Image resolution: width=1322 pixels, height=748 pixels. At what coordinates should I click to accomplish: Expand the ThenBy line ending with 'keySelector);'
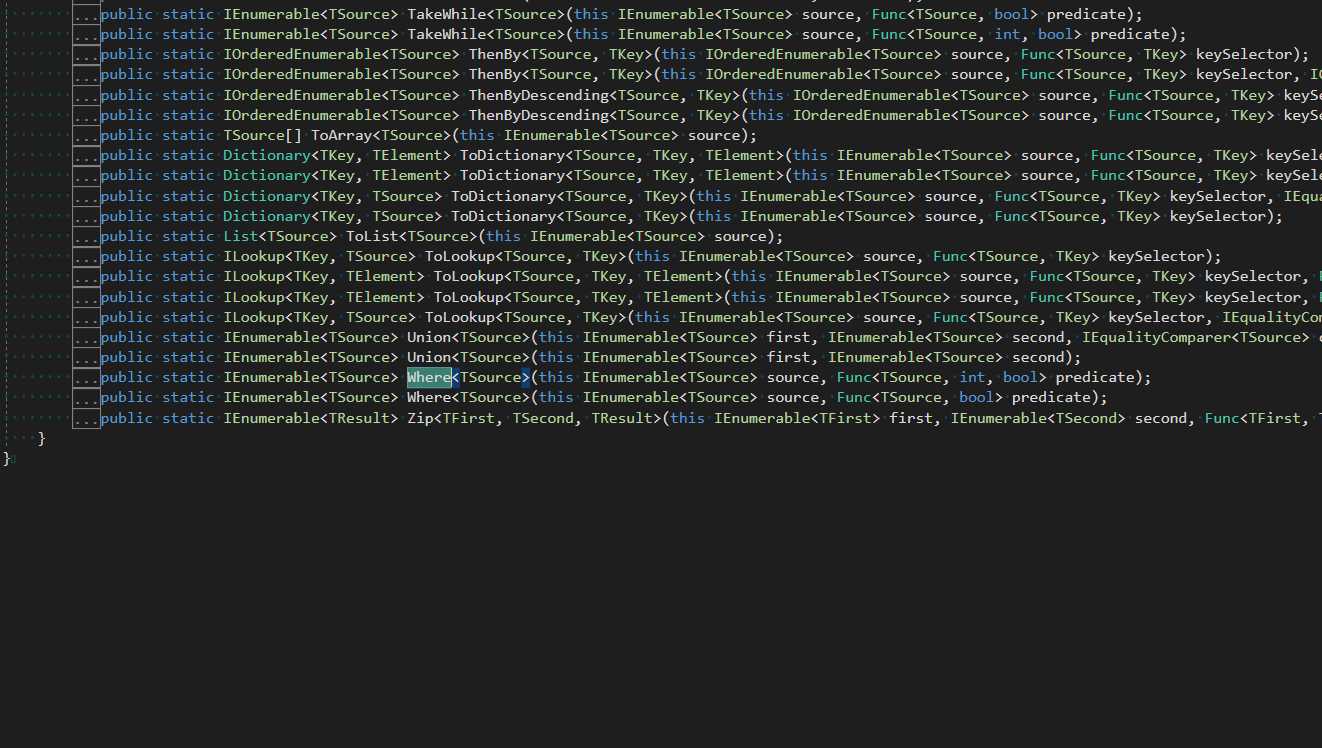tap(86, 55)
